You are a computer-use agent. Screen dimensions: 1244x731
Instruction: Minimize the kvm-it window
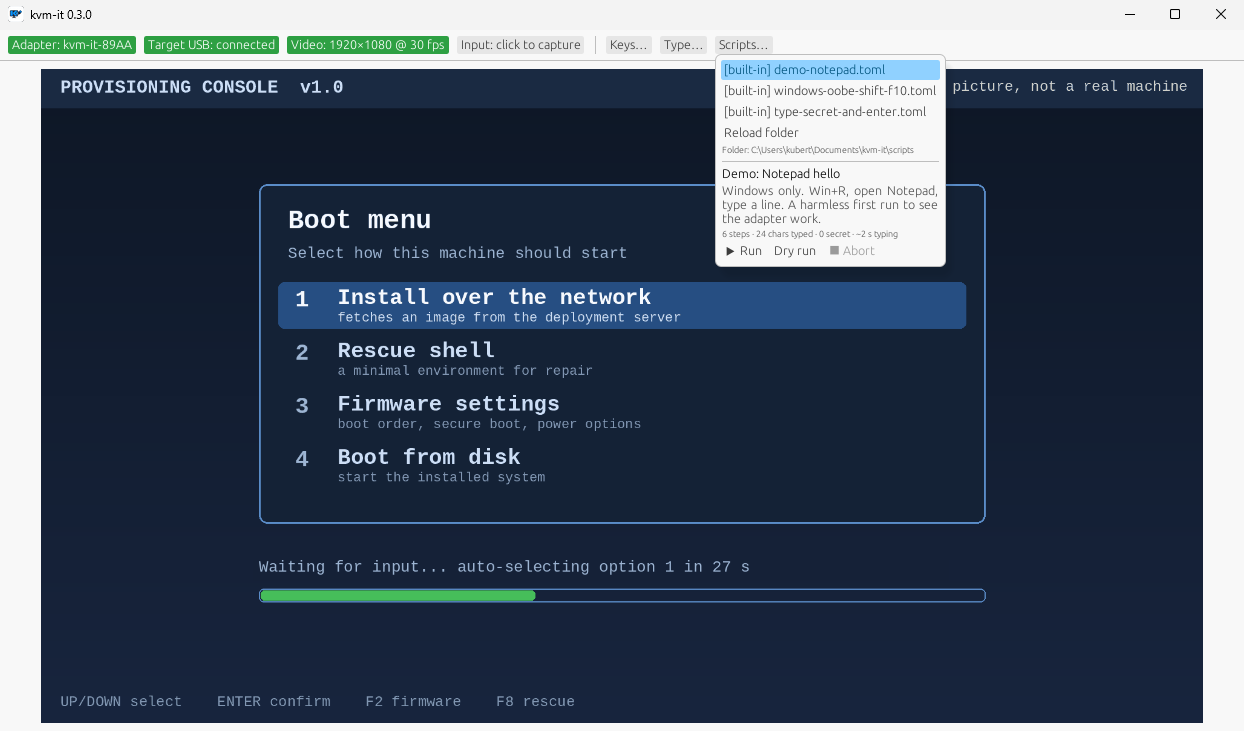pyautogui.click(x=1130, y=14)
